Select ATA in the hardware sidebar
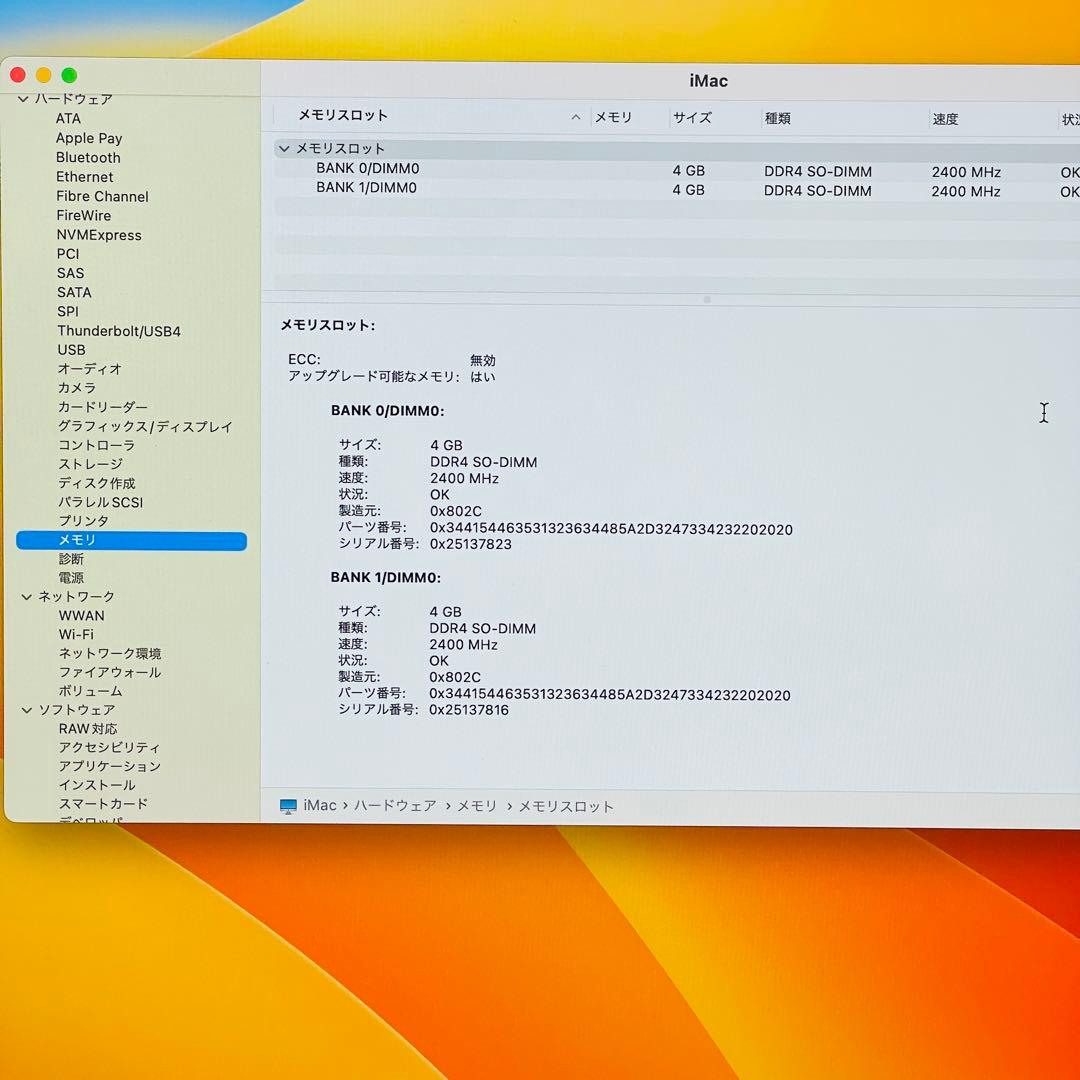This screenshot has height=1080, width=1080. pos(68,118)
